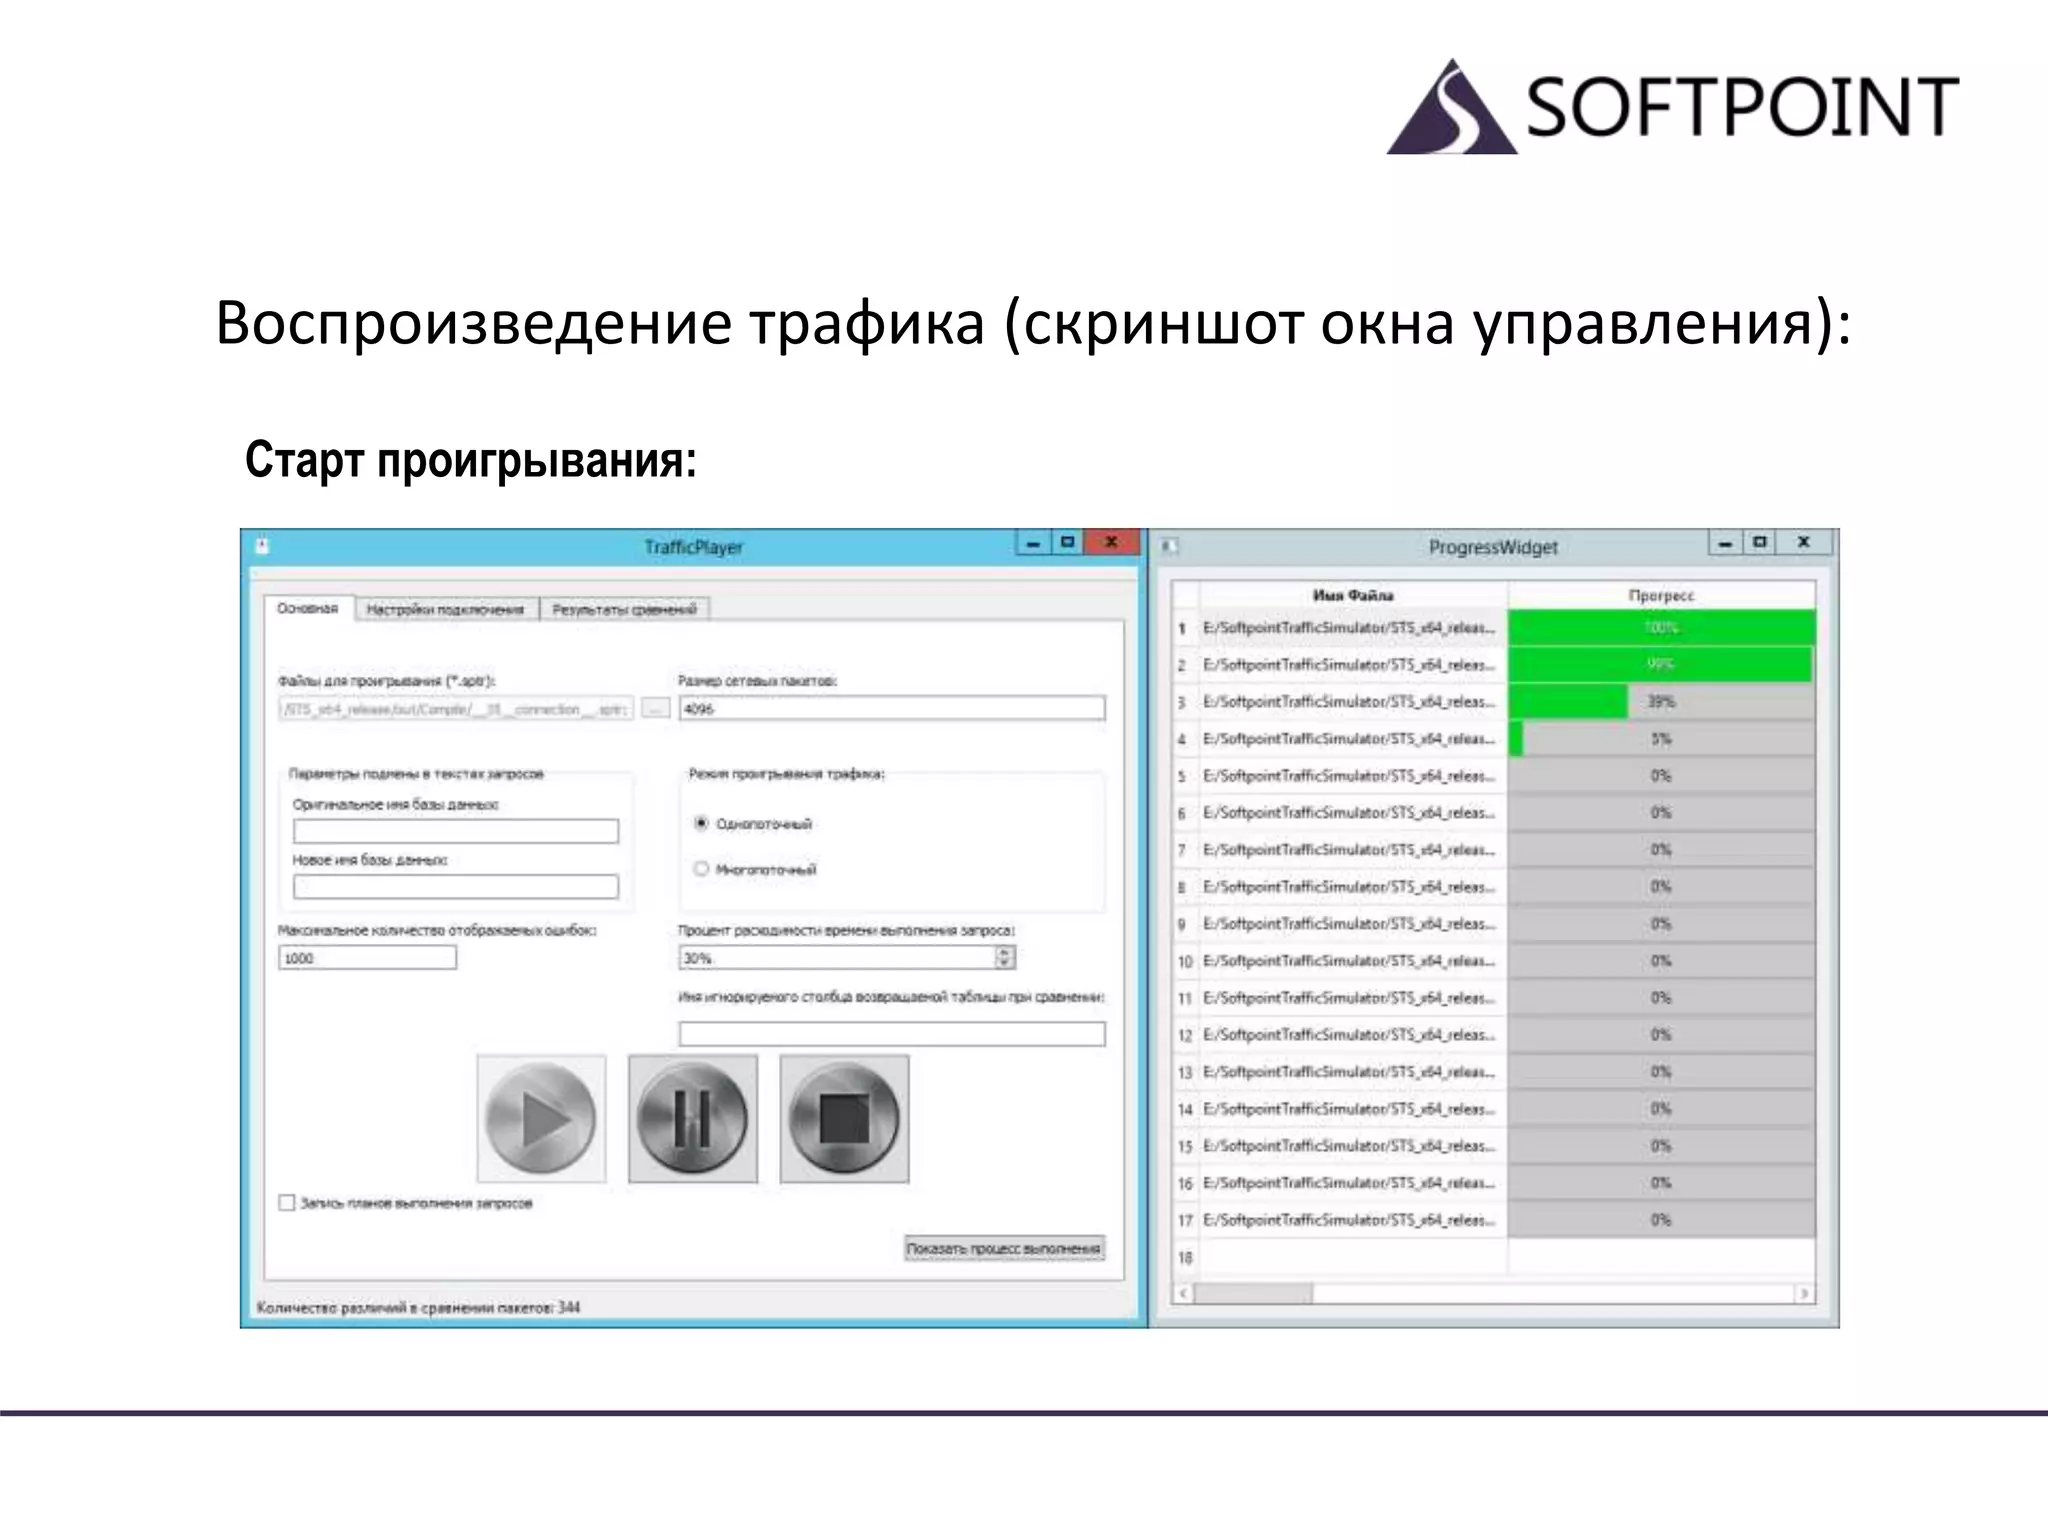Screen dimensions: 2048x1536
Task: Switch to the Настройки подключения tab
Action: pyautogui.click(x=446, y=609)
